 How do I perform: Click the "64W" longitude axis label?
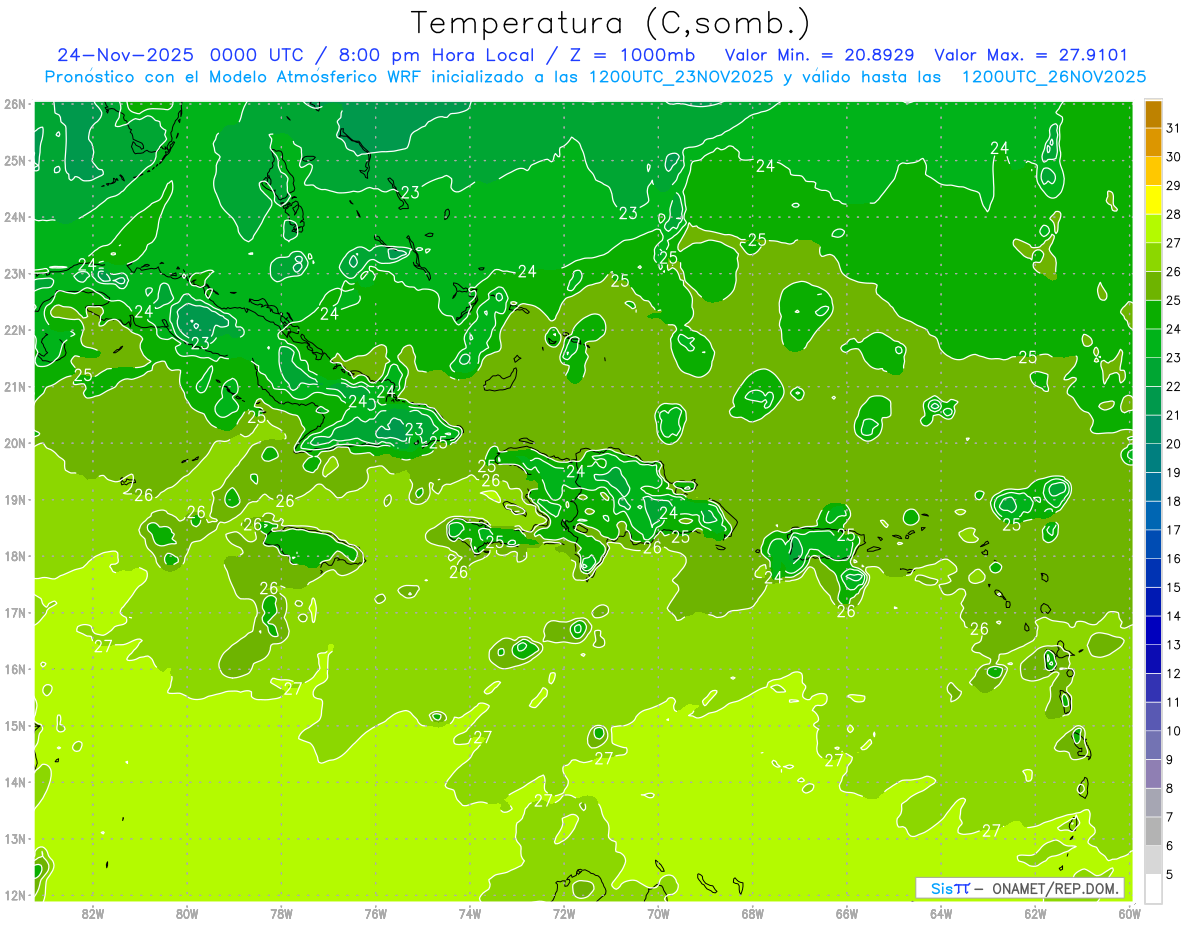(941, 913)
